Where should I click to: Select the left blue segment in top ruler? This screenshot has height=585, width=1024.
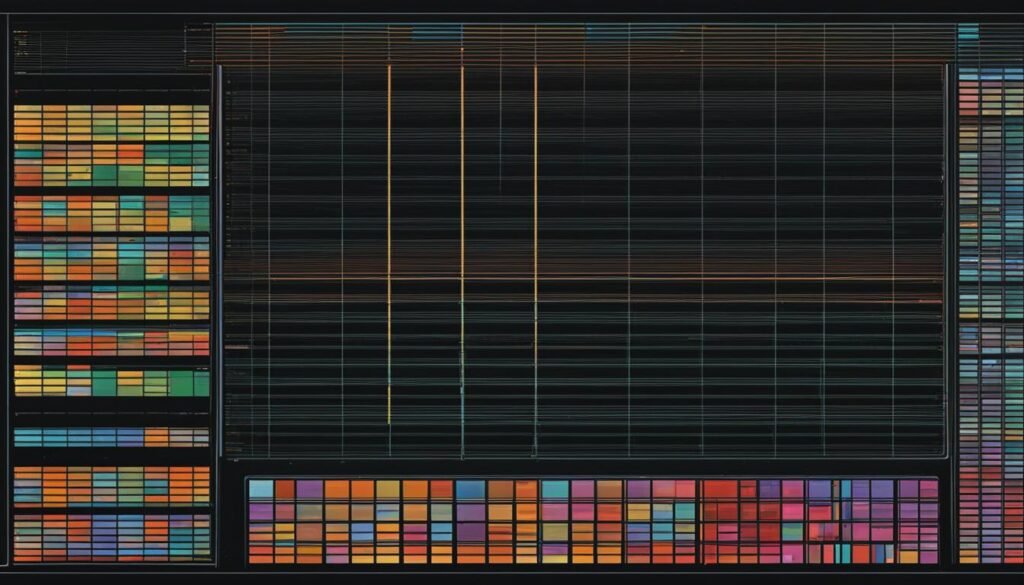tap(436, 33)
